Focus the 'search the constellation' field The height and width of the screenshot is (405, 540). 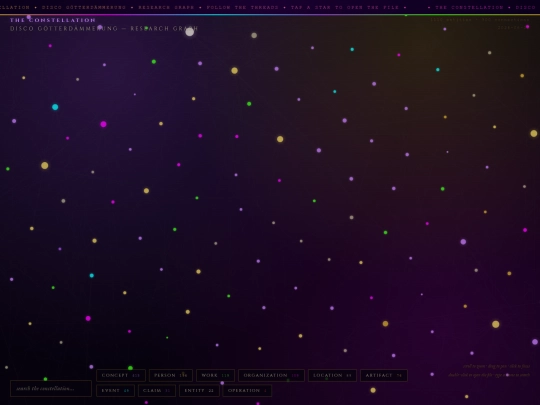(51, 388)
